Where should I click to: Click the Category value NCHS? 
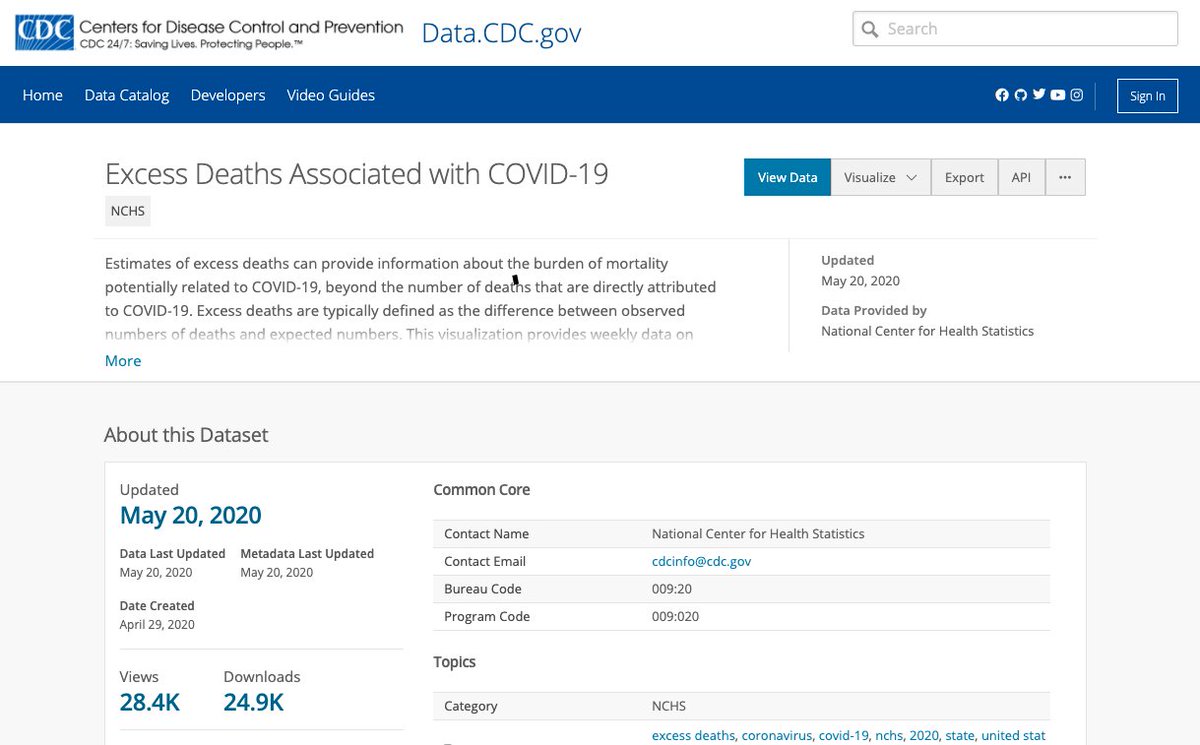(669, 706)
